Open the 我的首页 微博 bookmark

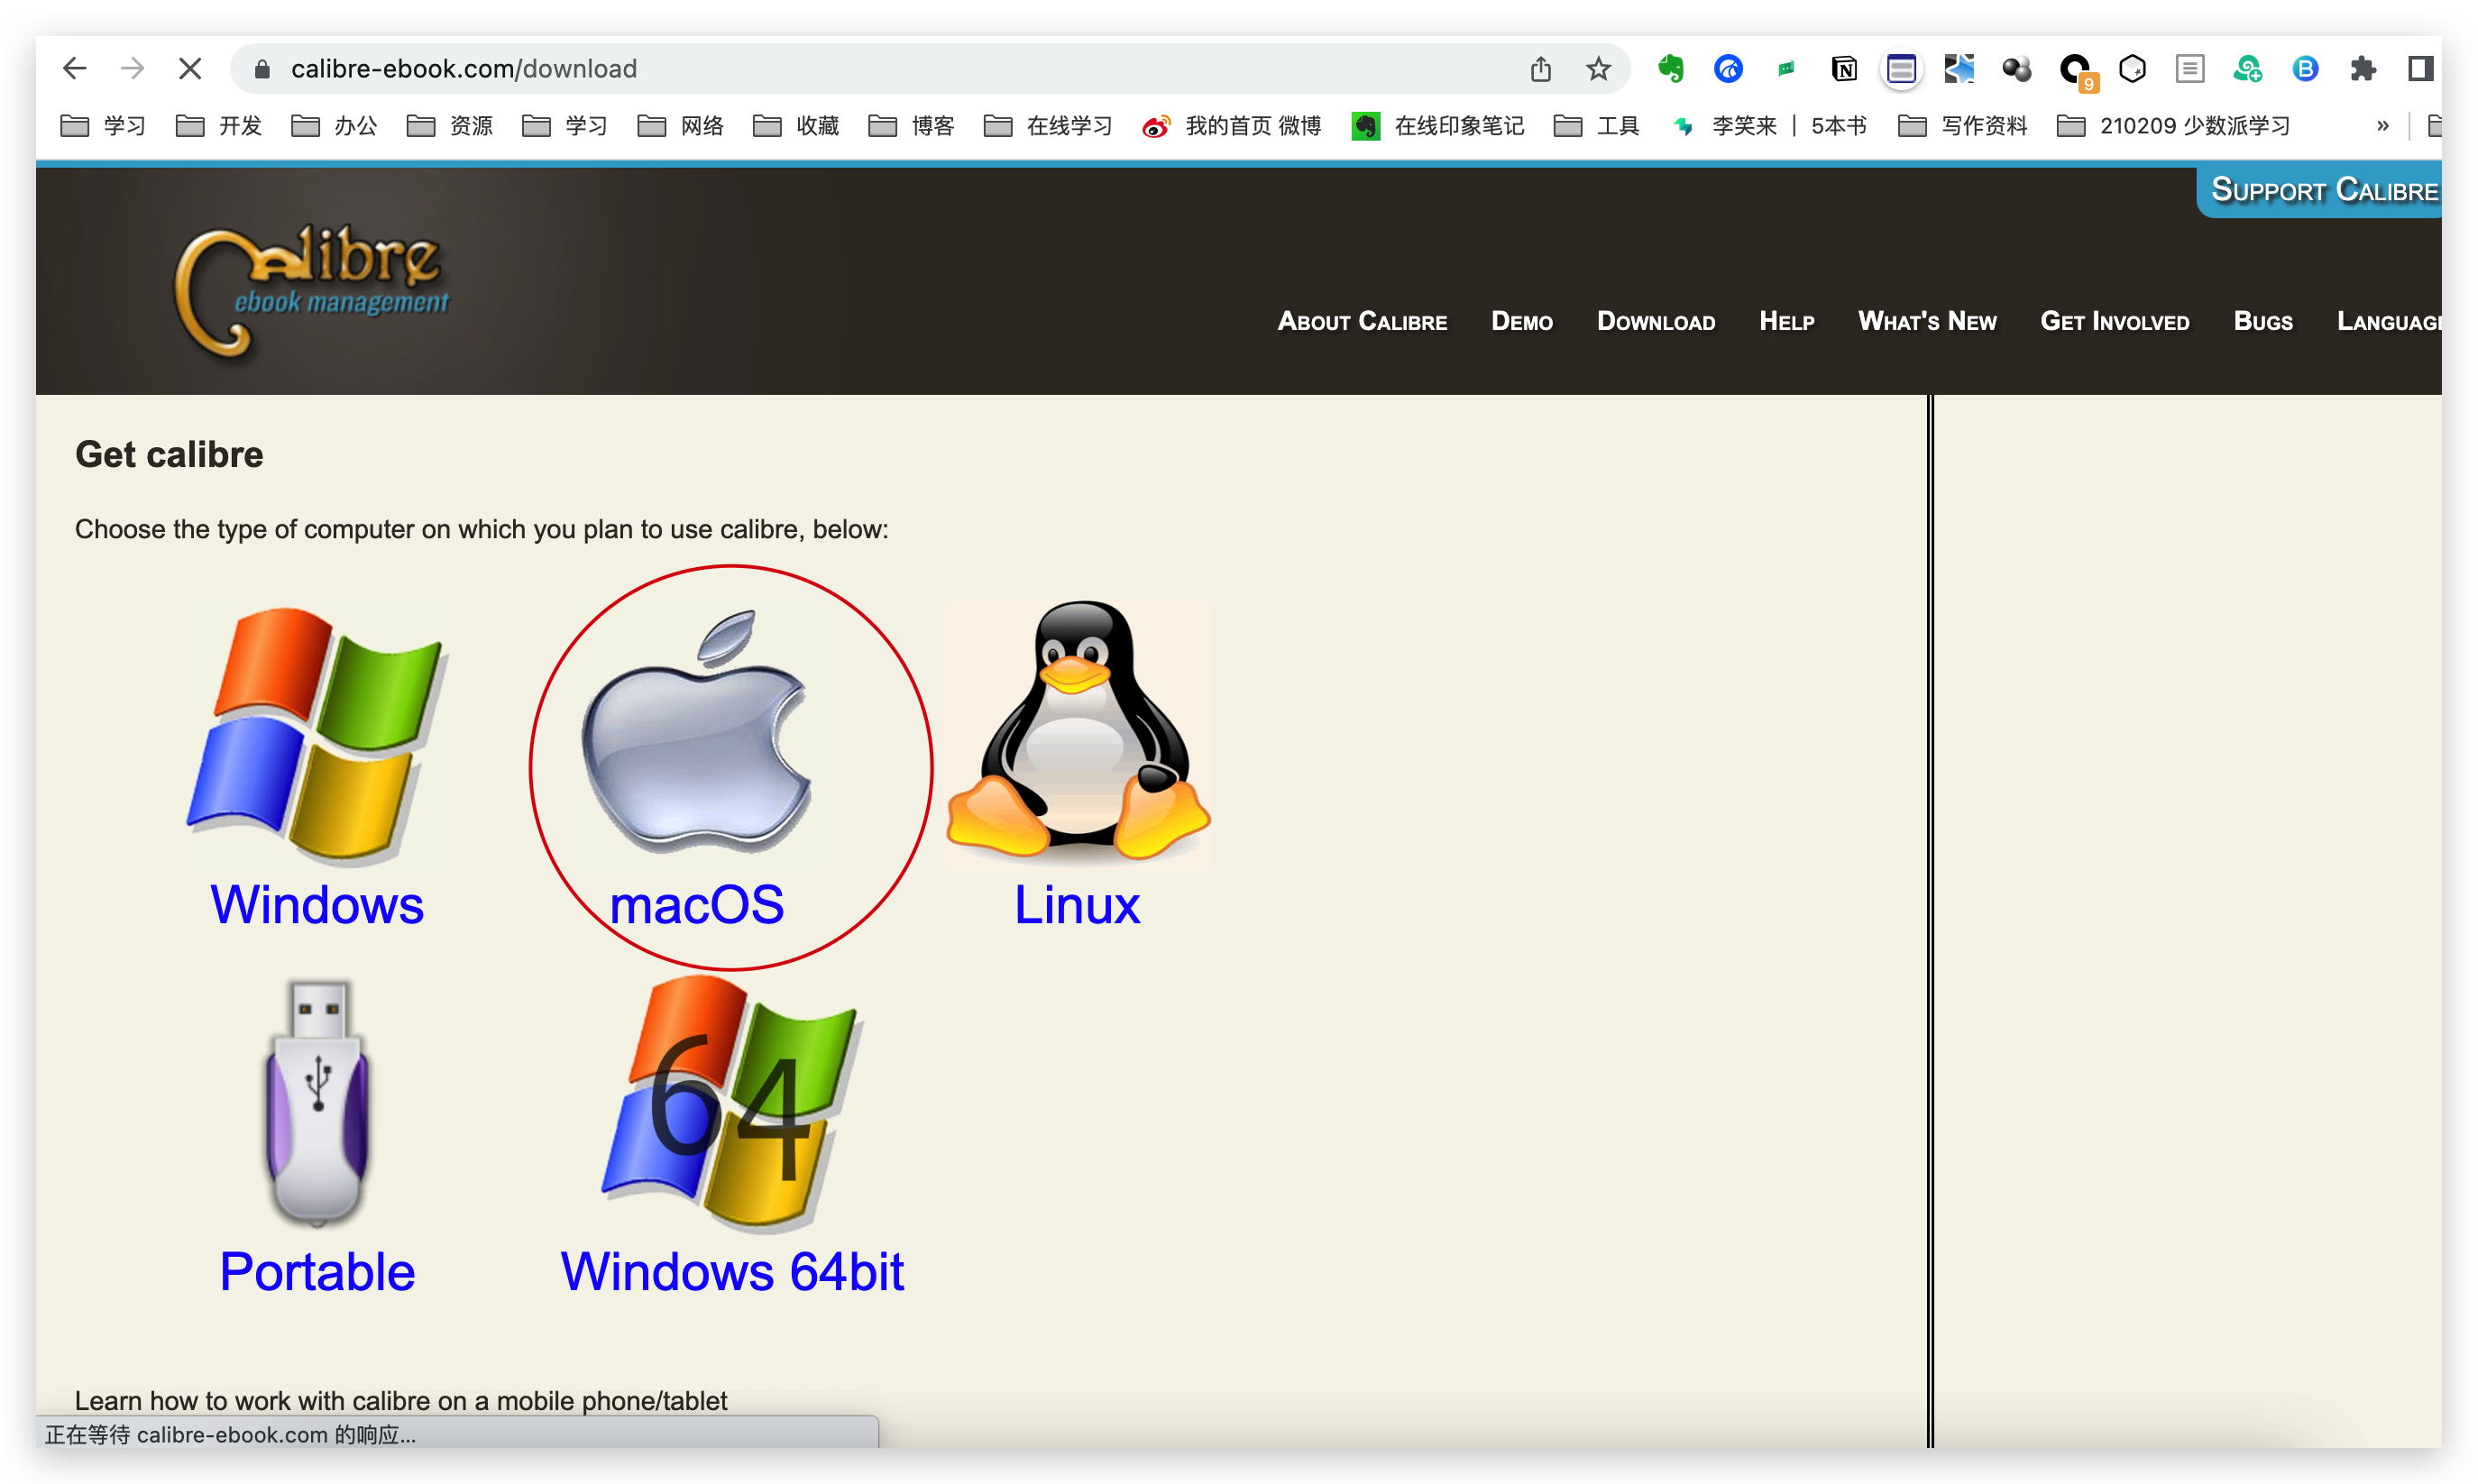(1232, 125)
